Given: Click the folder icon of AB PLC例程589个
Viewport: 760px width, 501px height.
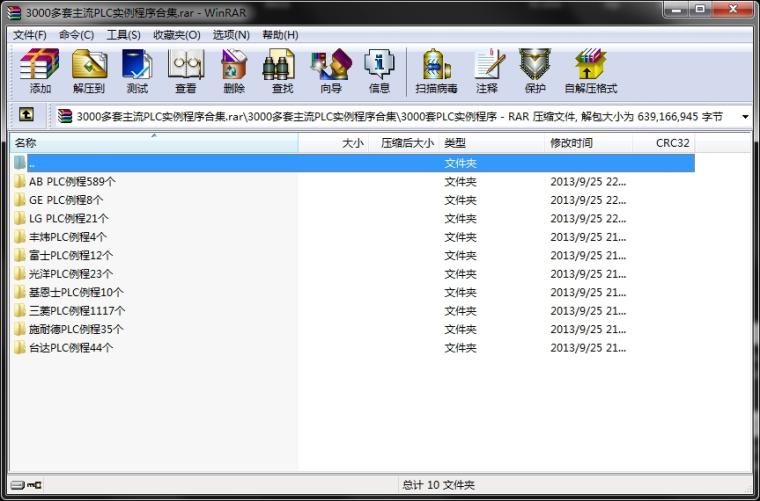Looking at the screenshot, I should pyautogui.click(x=20, y=182).
